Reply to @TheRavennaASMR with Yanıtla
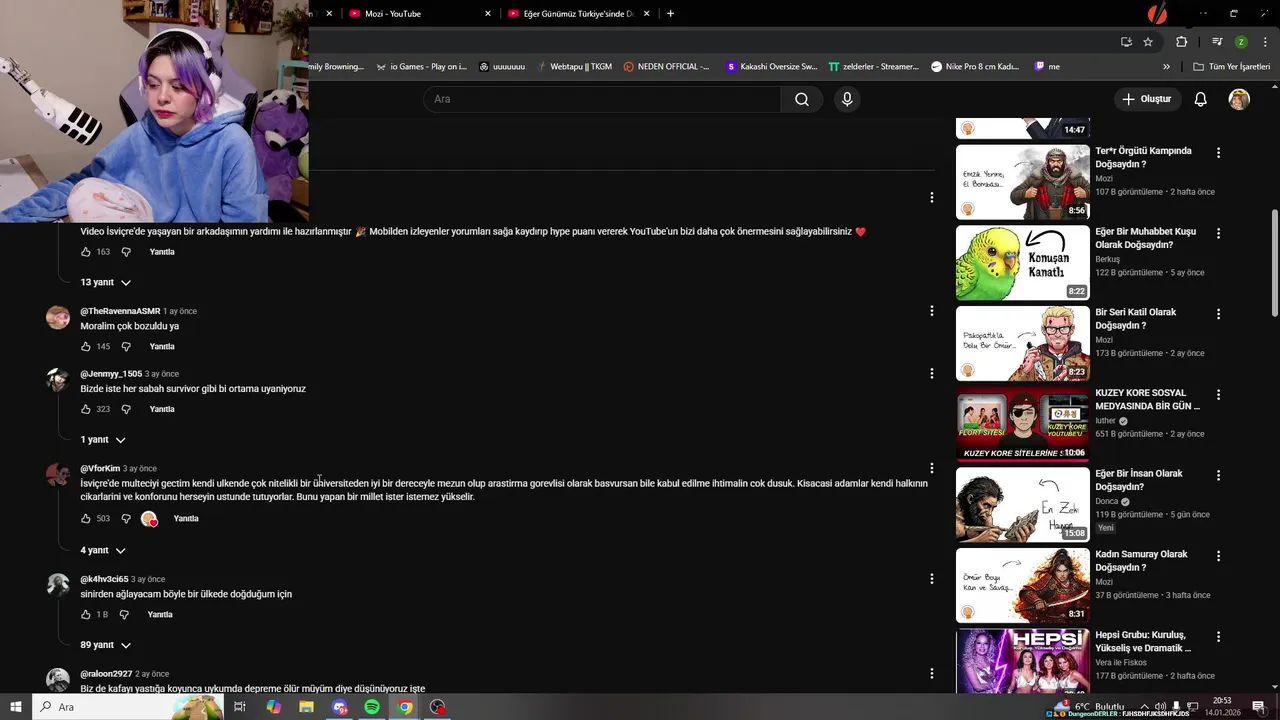Image resolution: width=1280 pixels, height=720 pixels. click(162, 347)
